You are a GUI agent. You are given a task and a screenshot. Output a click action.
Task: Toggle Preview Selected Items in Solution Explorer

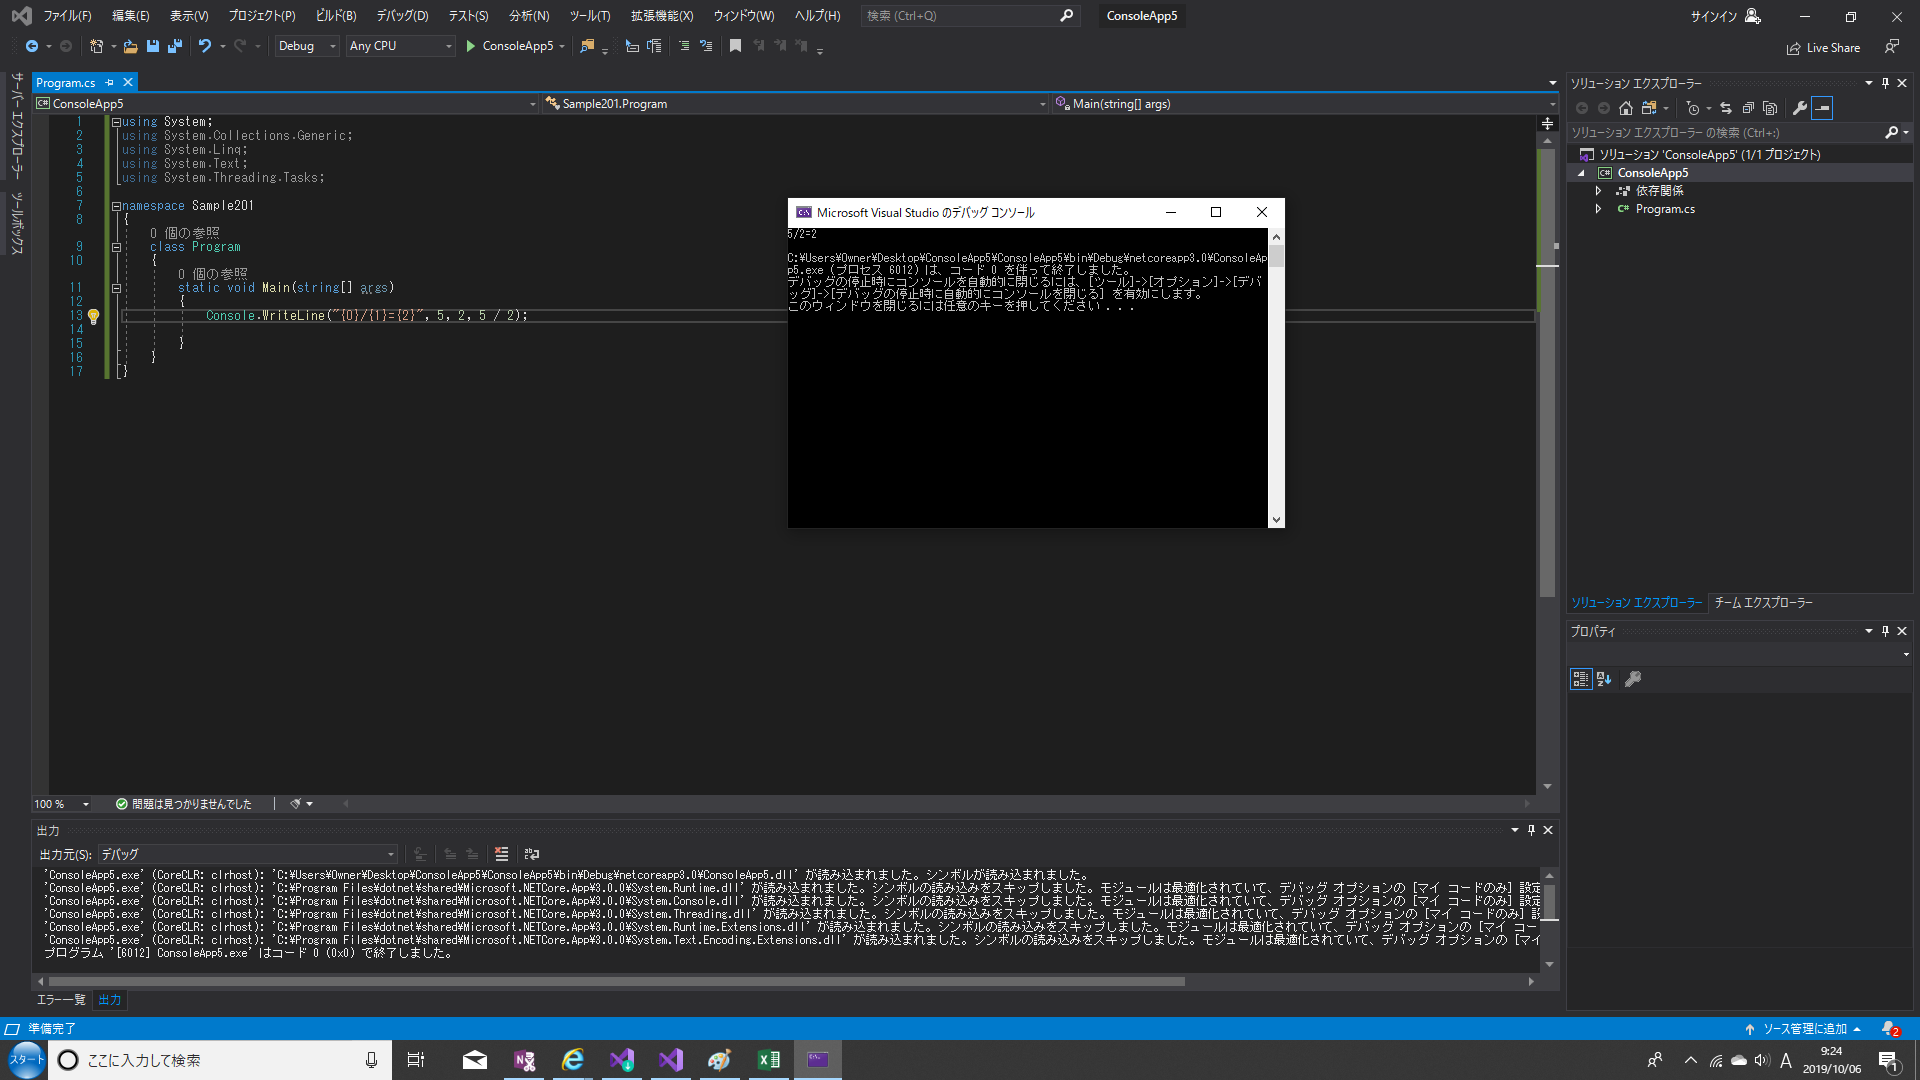click(x=1822, y=108)
